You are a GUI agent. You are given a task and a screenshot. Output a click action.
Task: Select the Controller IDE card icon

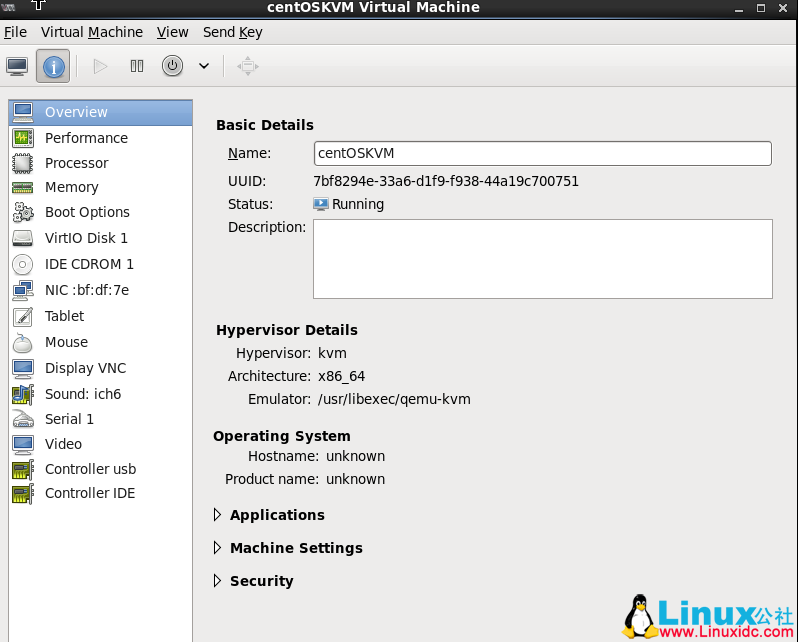(23, 493)
